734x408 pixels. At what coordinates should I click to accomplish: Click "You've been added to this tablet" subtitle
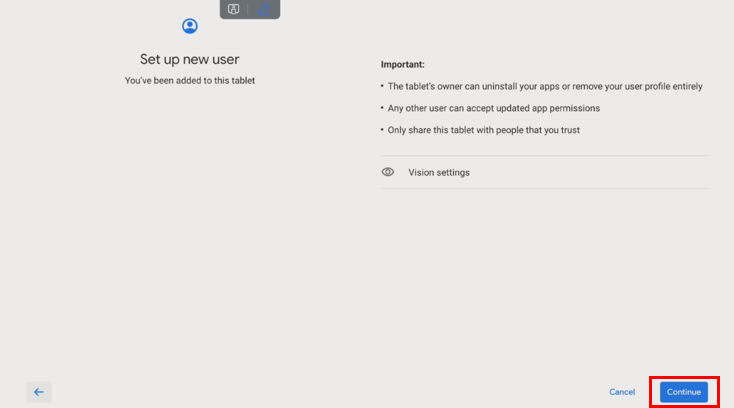click(x=190, y=80)
